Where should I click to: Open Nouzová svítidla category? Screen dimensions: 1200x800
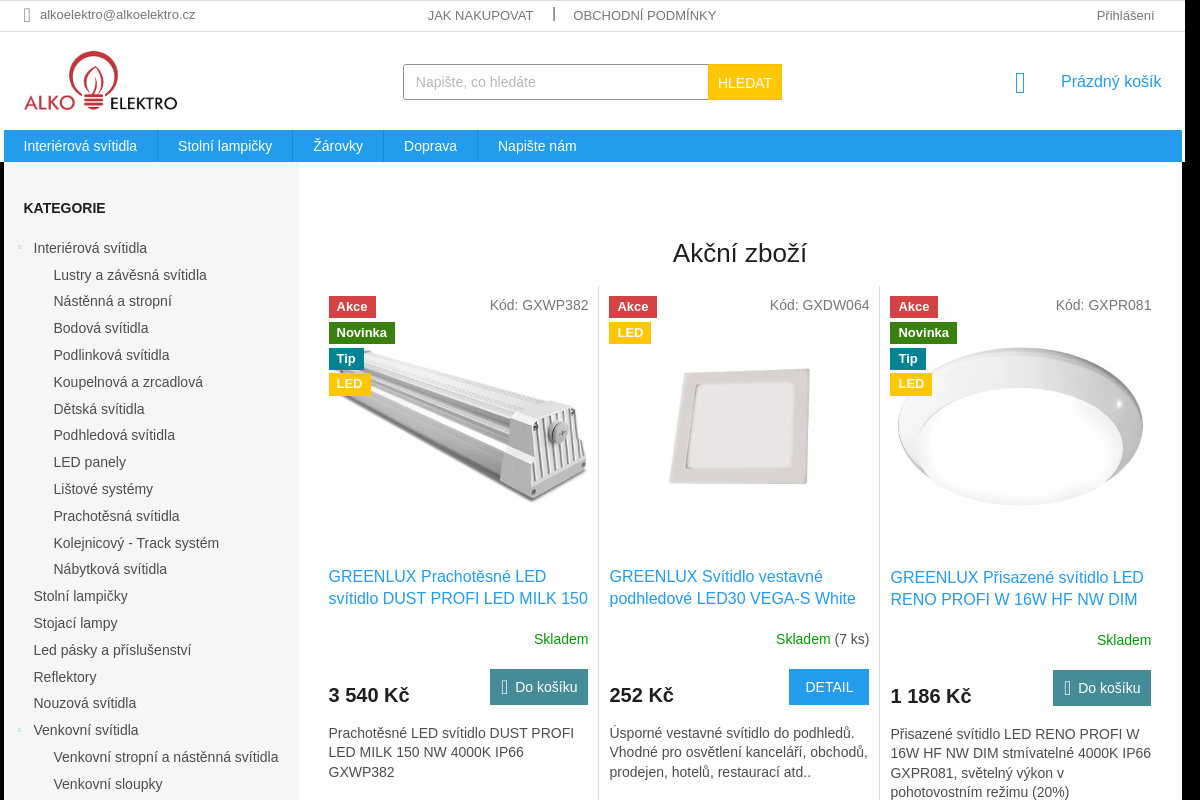click(x=85, y=703)
